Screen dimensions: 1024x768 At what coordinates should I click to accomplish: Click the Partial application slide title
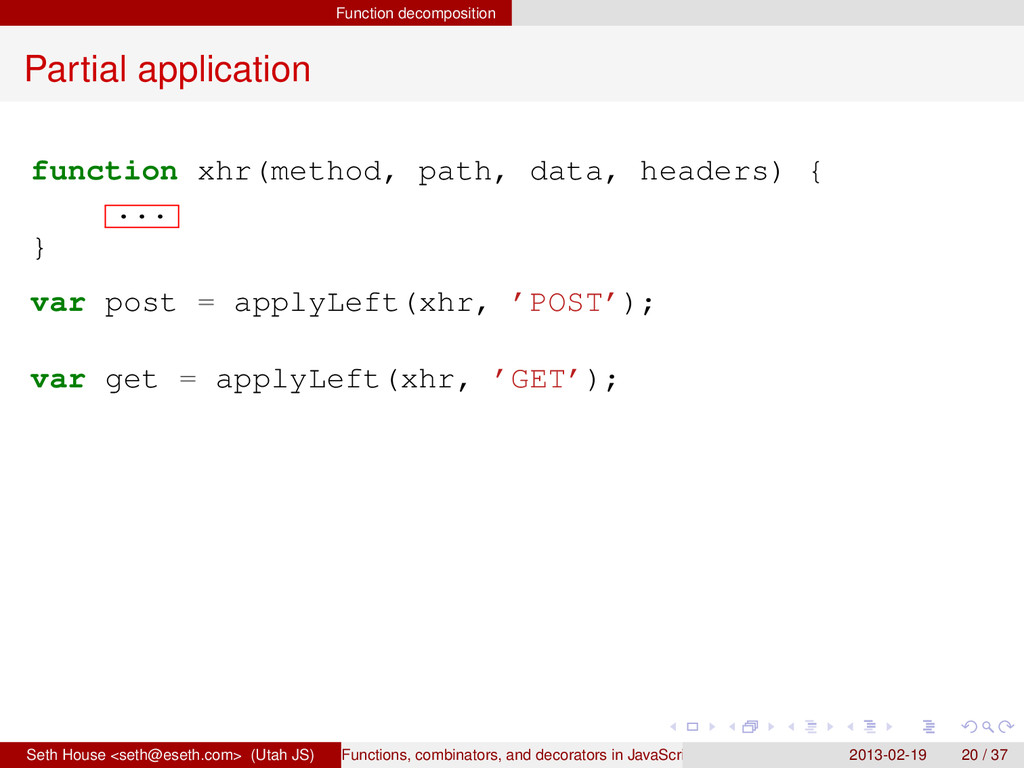pos(168,69)
